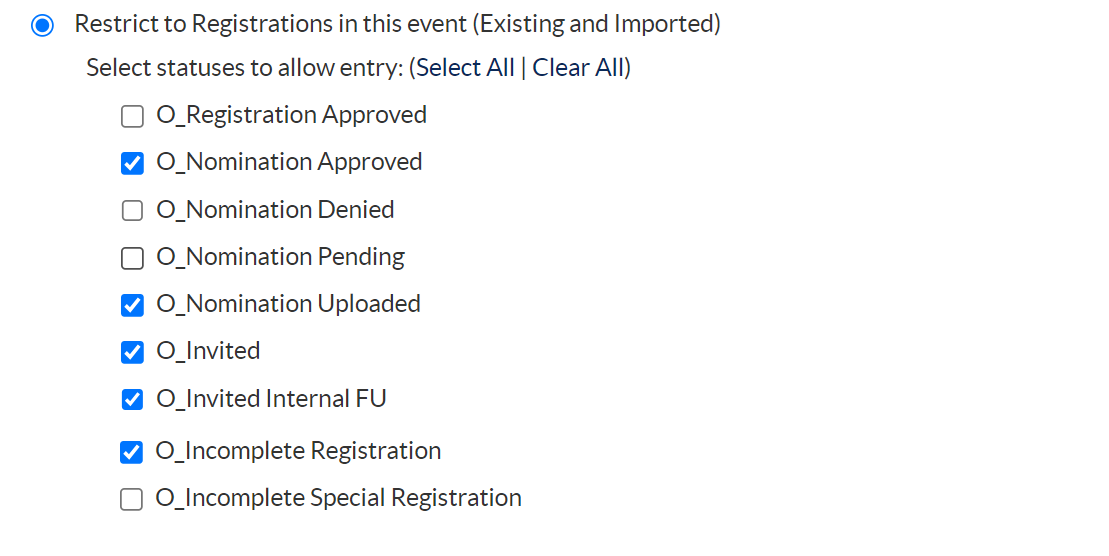Click the 'O_Nomination Approved' label text
This screenshot has width=1109, height=556.
[x=289, y=162]
